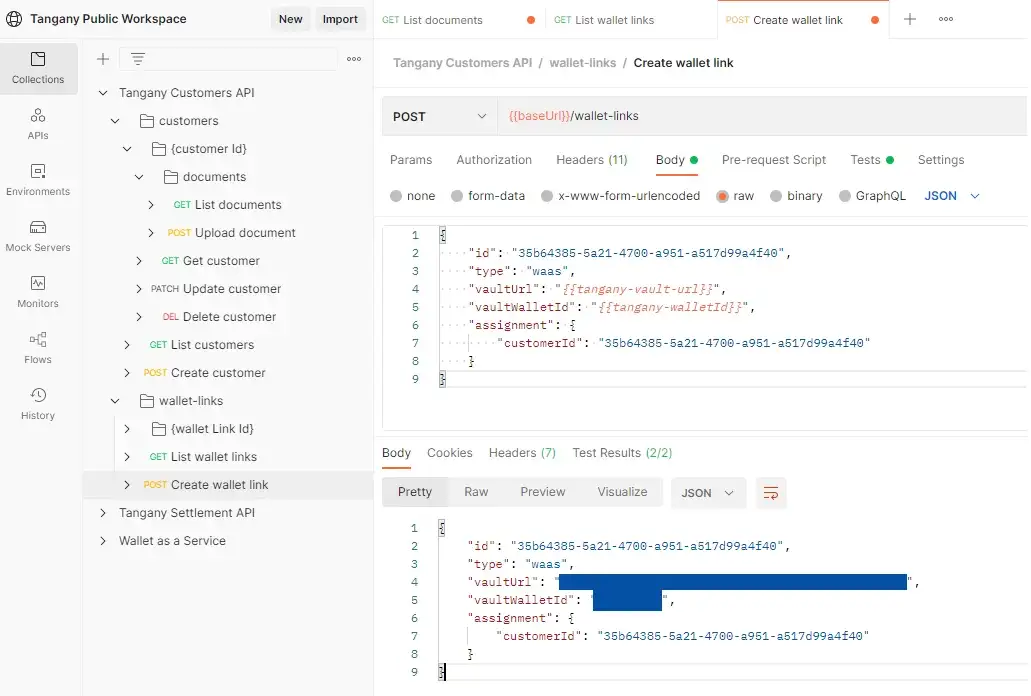
Task: Open the request Headers (11) tab
Action: [x=592, y=160]
